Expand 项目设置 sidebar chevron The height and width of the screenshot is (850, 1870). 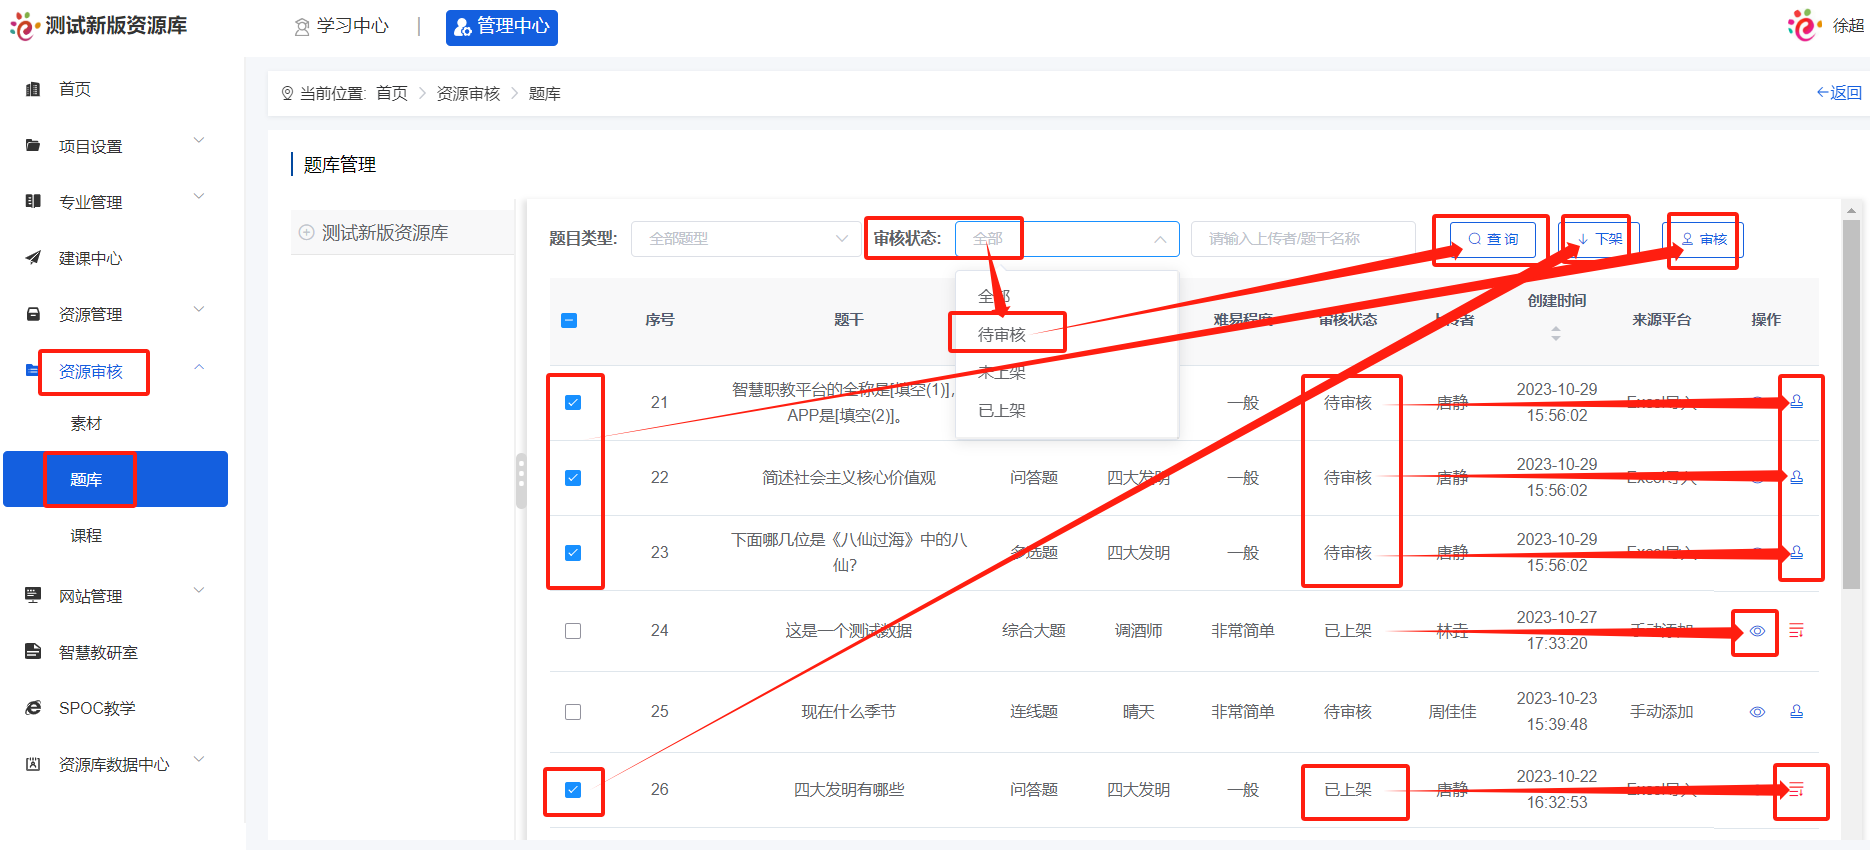[199, 140]
